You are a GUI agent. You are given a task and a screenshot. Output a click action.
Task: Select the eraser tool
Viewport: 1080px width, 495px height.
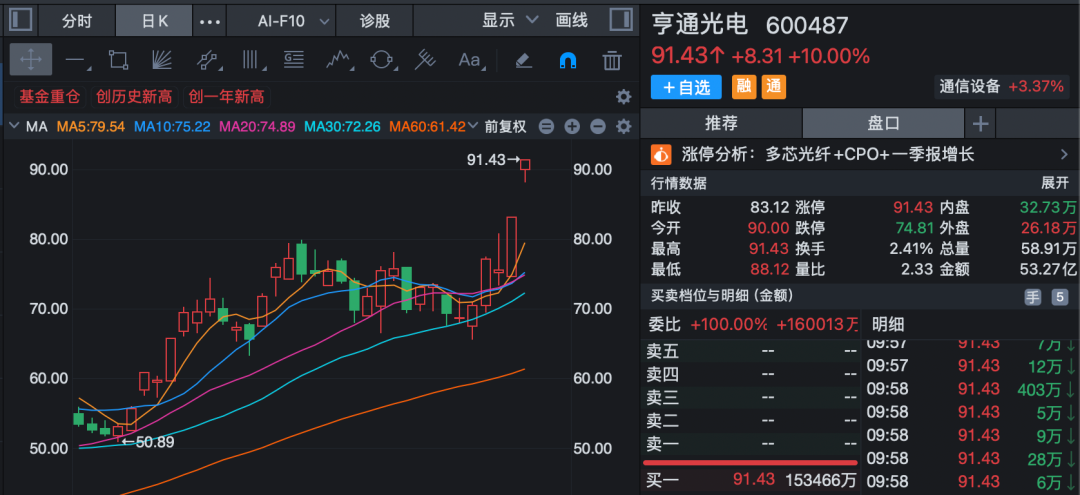tap(524, 61)
